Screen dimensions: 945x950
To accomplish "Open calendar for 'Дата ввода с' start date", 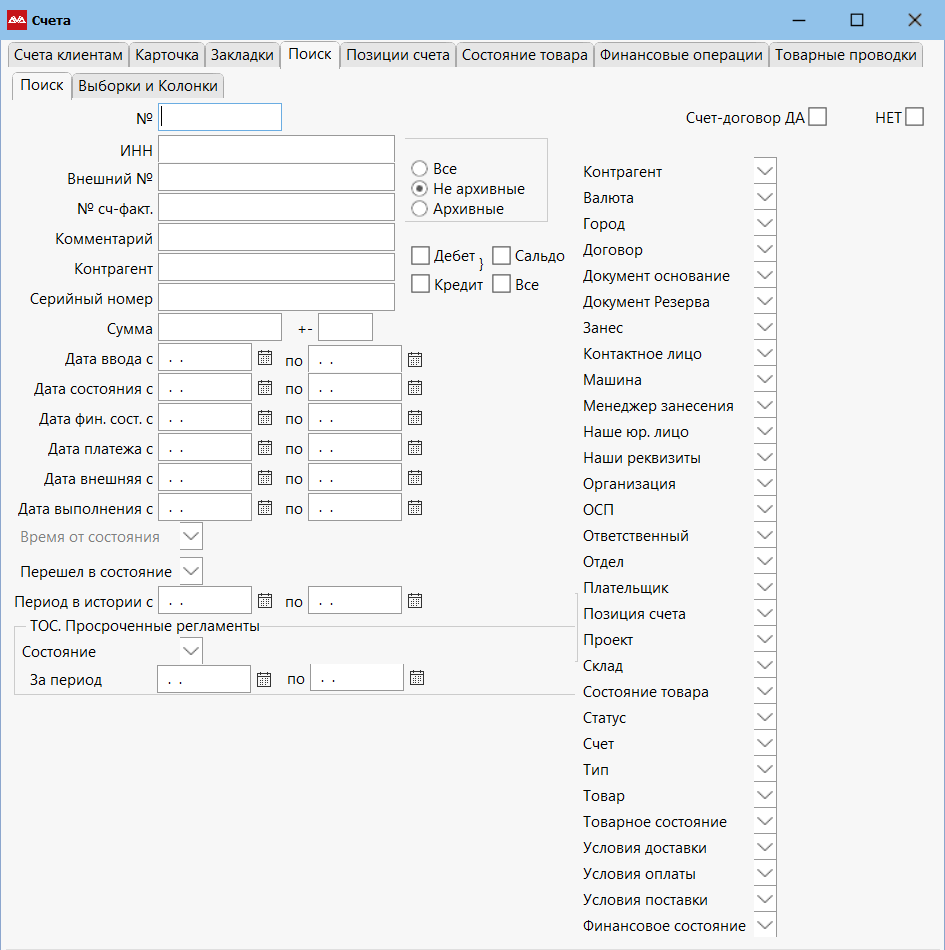I will click(x=265, y=359).
